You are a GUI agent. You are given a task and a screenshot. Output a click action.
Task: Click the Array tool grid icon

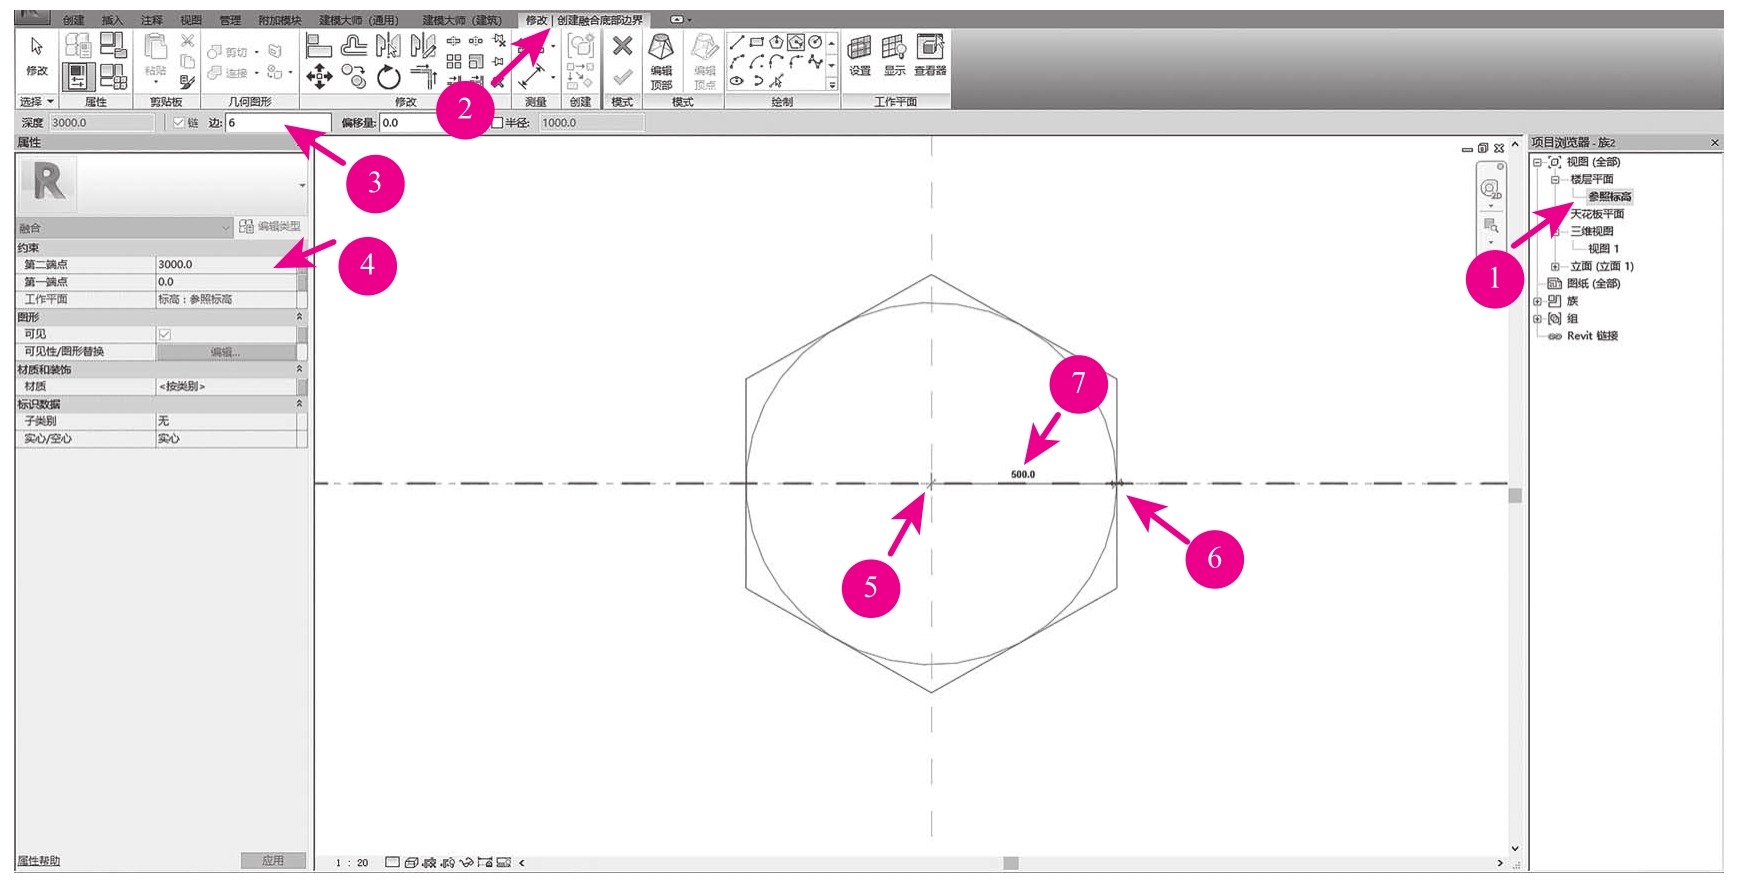click(454, 62)
